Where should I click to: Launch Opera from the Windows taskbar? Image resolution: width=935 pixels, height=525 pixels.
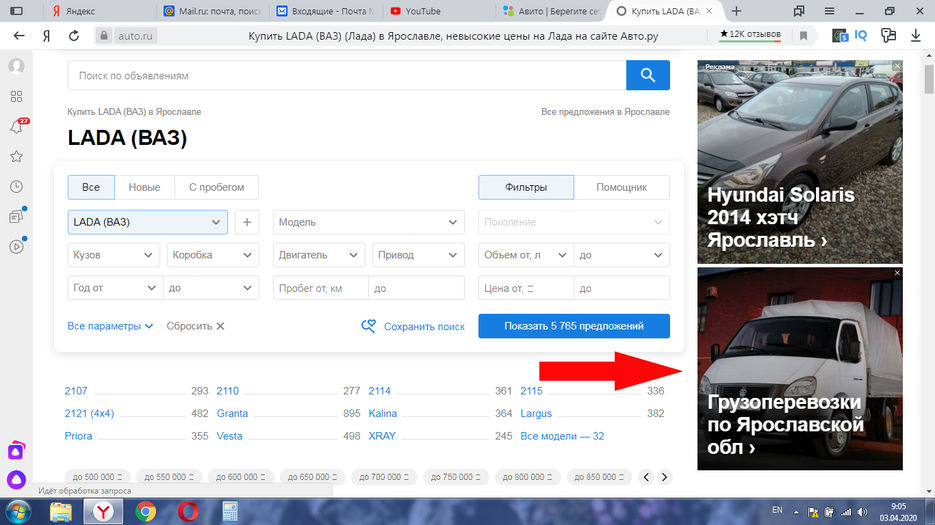188,511
